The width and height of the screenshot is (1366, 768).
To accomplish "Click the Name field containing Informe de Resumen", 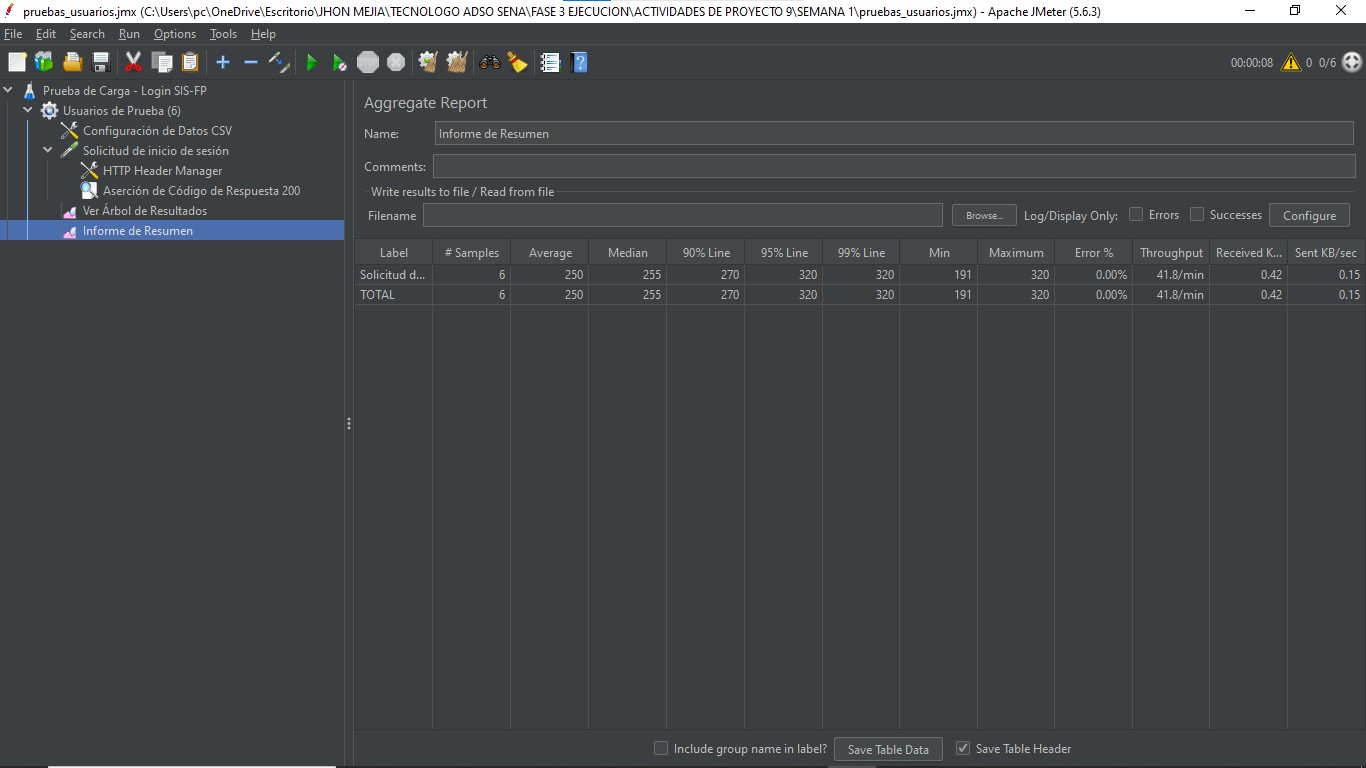I will click(x=894, y=133).
